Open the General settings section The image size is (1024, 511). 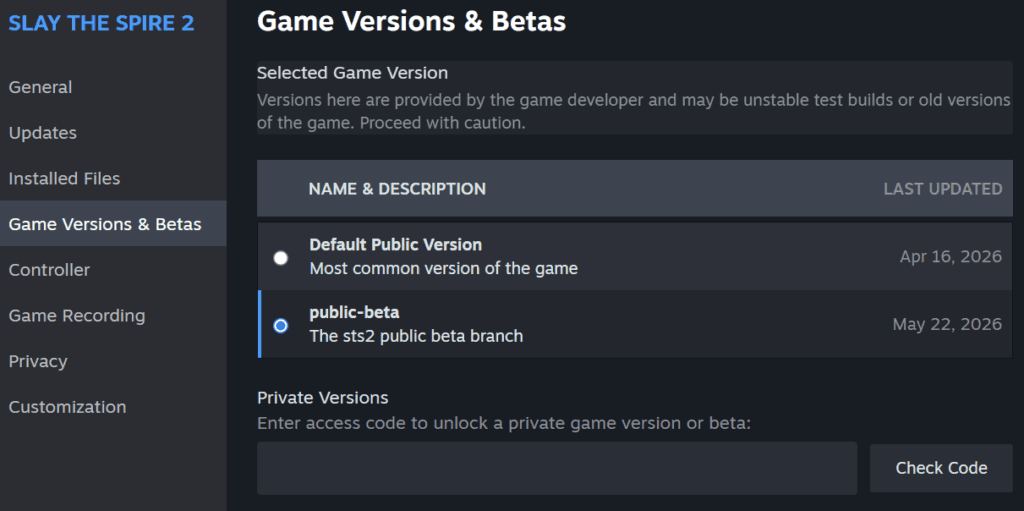40,87
